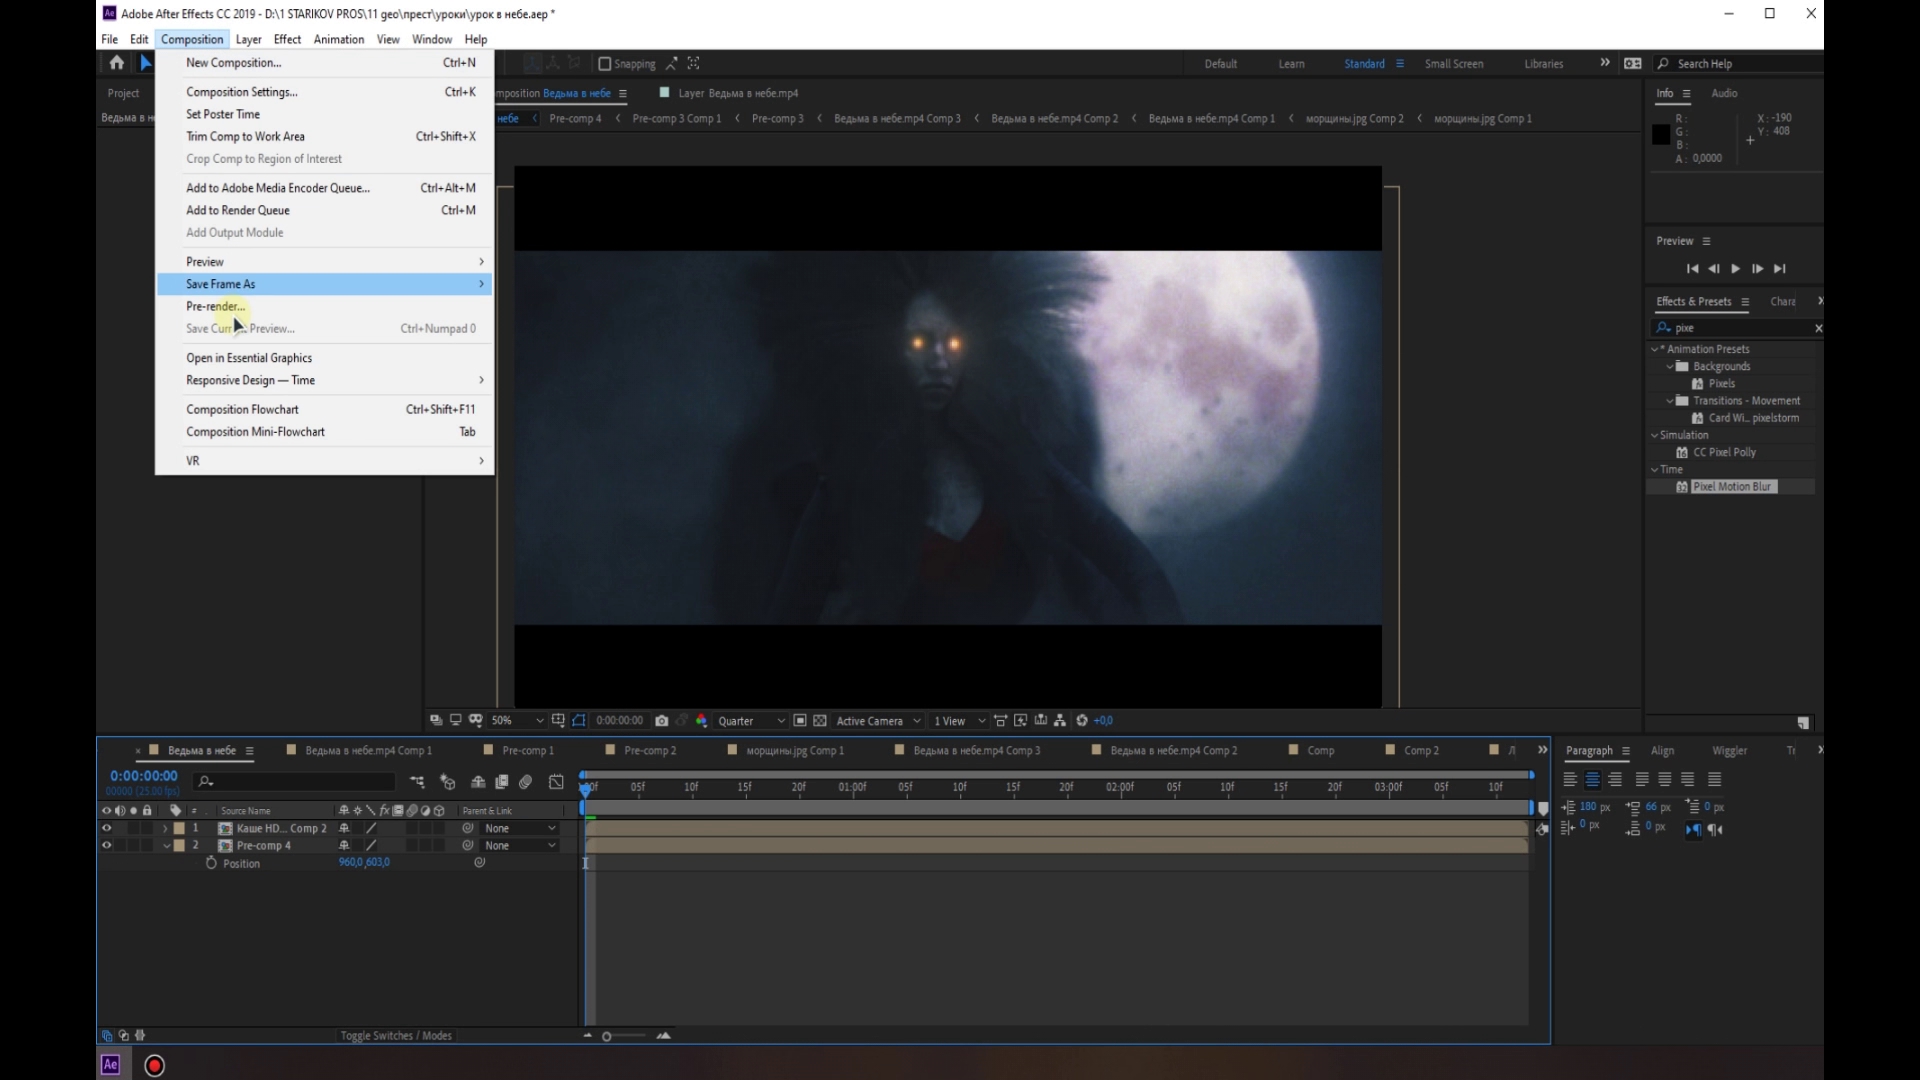Select the Pixel Motion Blur effect

point(1733,487)
